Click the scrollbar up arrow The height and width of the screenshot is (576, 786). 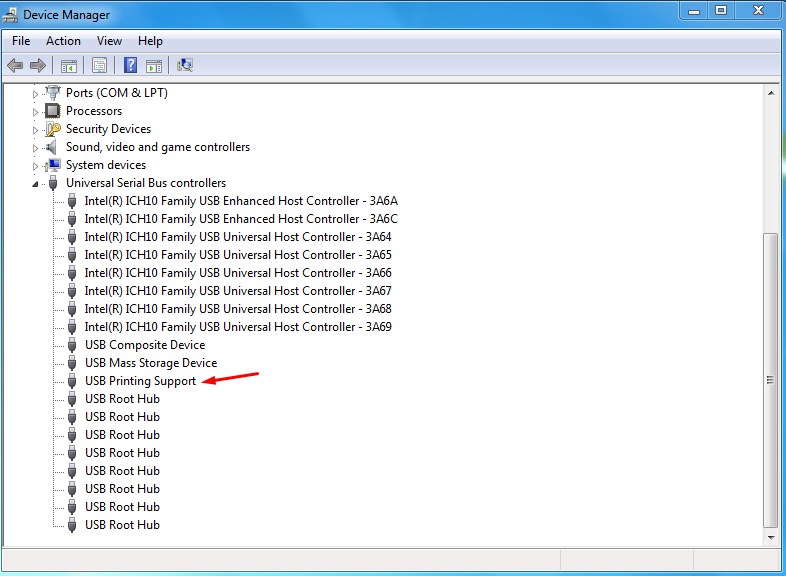coord(771,93)
